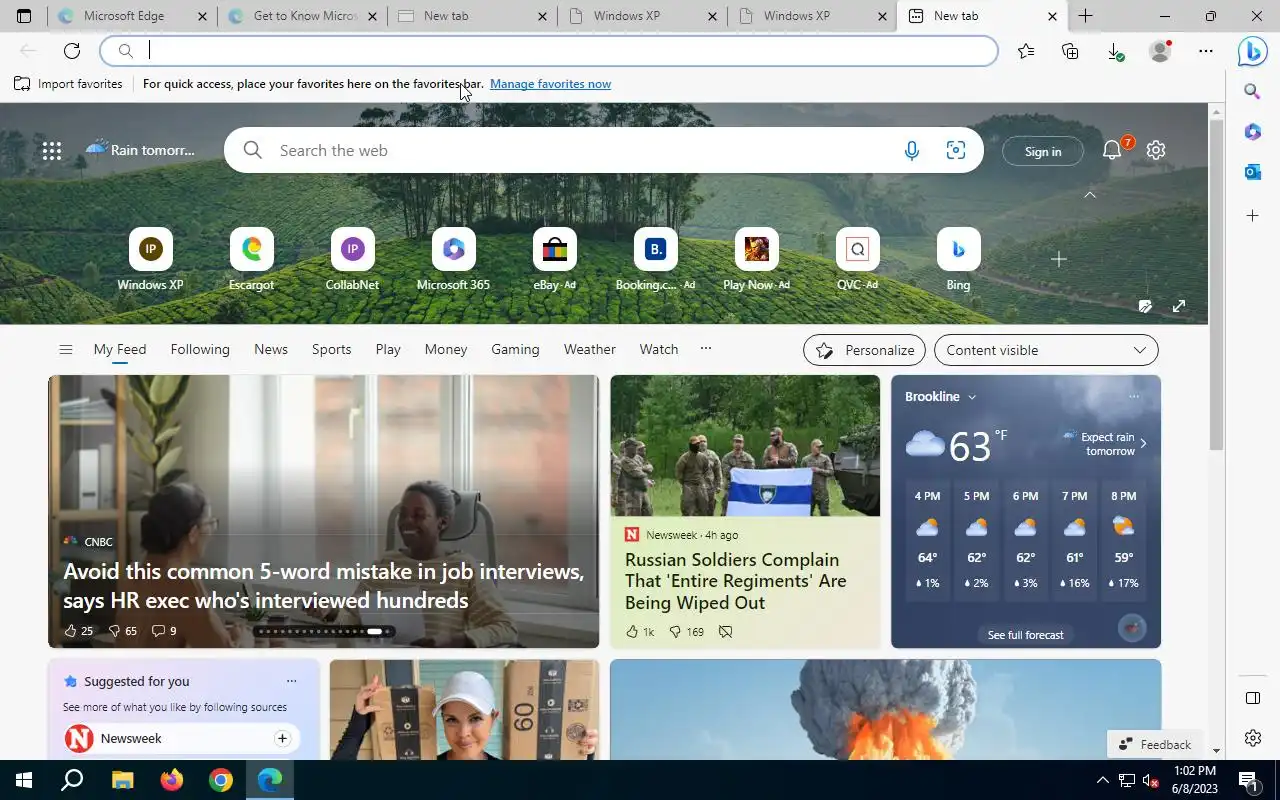Switch to Sports feed tab
The height and width of the screenshot is (800, 1280).
pyautogui.click(x=331, y=349)
